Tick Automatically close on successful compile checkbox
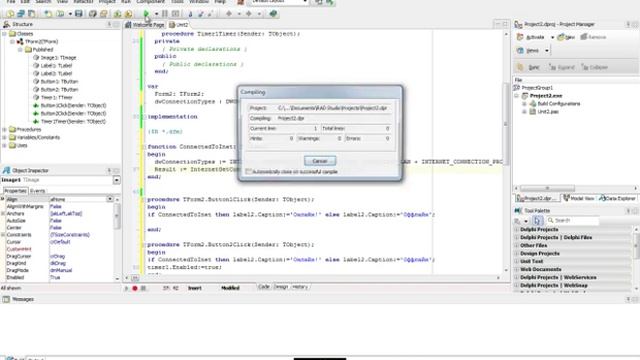The image size is (640, 360). pyautogui.click(x=248, y=172)
